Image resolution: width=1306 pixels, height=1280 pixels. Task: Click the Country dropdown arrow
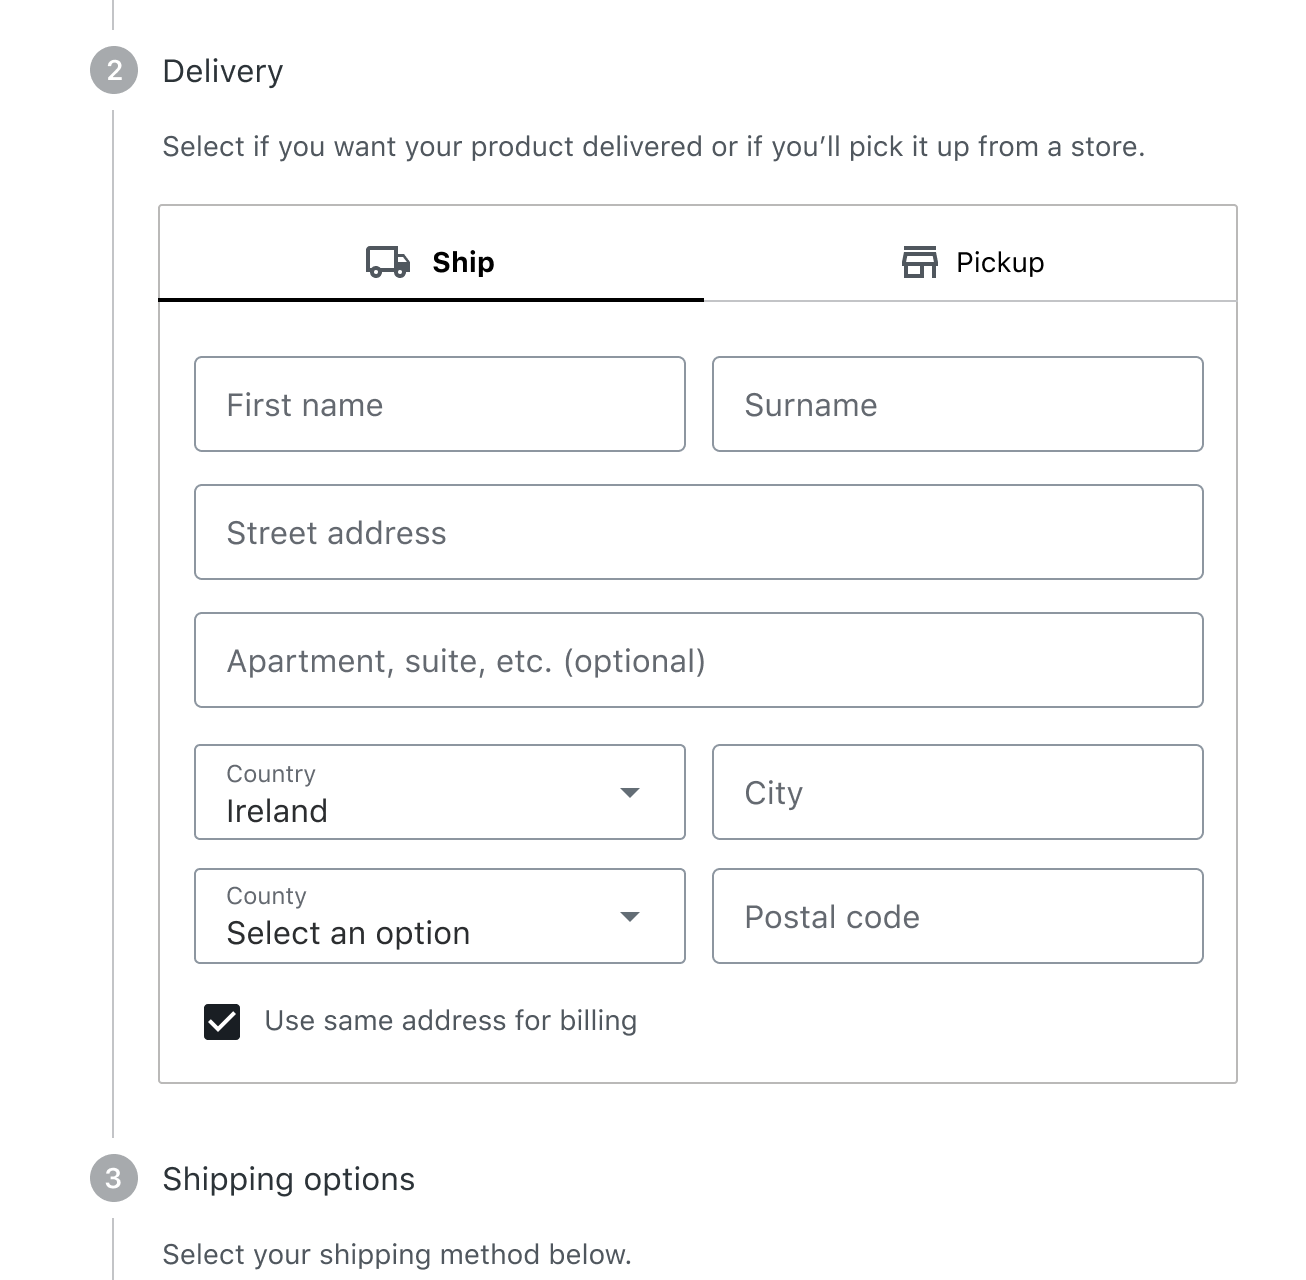[x=629, y=792]
